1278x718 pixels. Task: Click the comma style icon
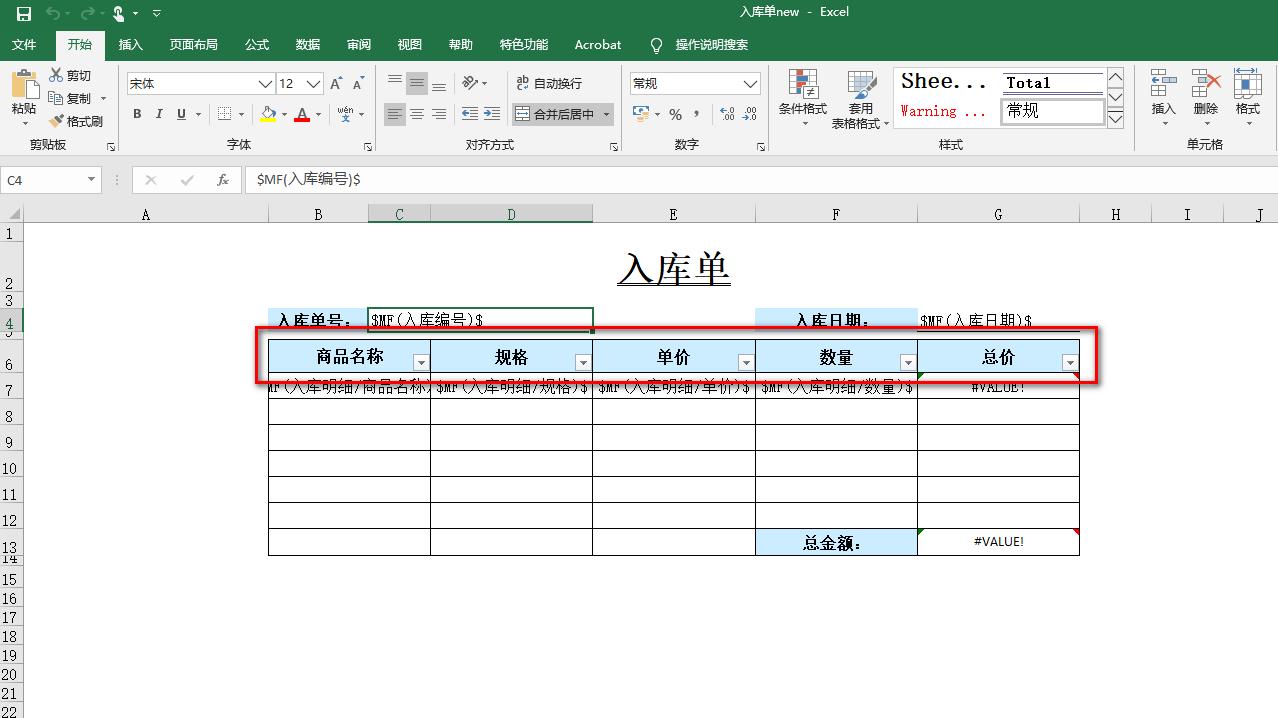click(x=697, y=115)
